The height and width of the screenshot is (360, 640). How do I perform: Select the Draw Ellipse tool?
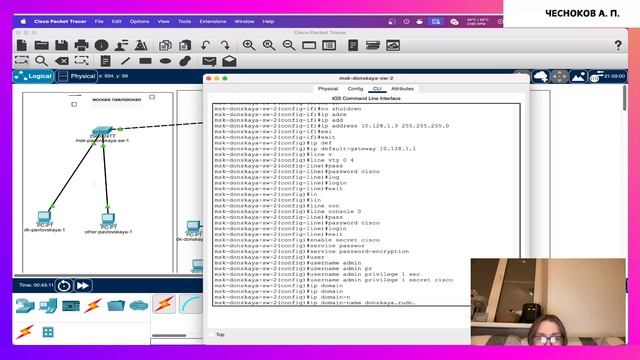tap(165, 61)
